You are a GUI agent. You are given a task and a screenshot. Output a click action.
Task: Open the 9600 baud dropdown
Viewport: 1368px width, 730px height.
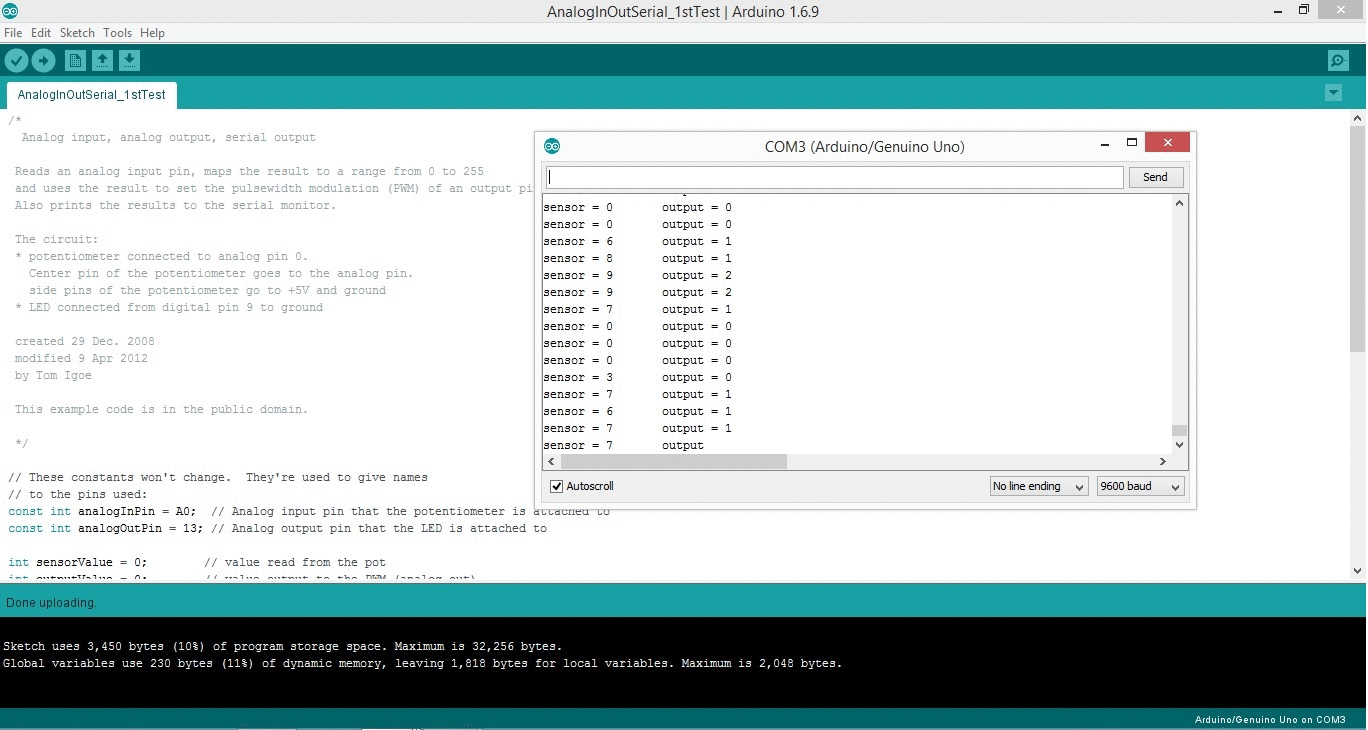tap(1140, 486)
